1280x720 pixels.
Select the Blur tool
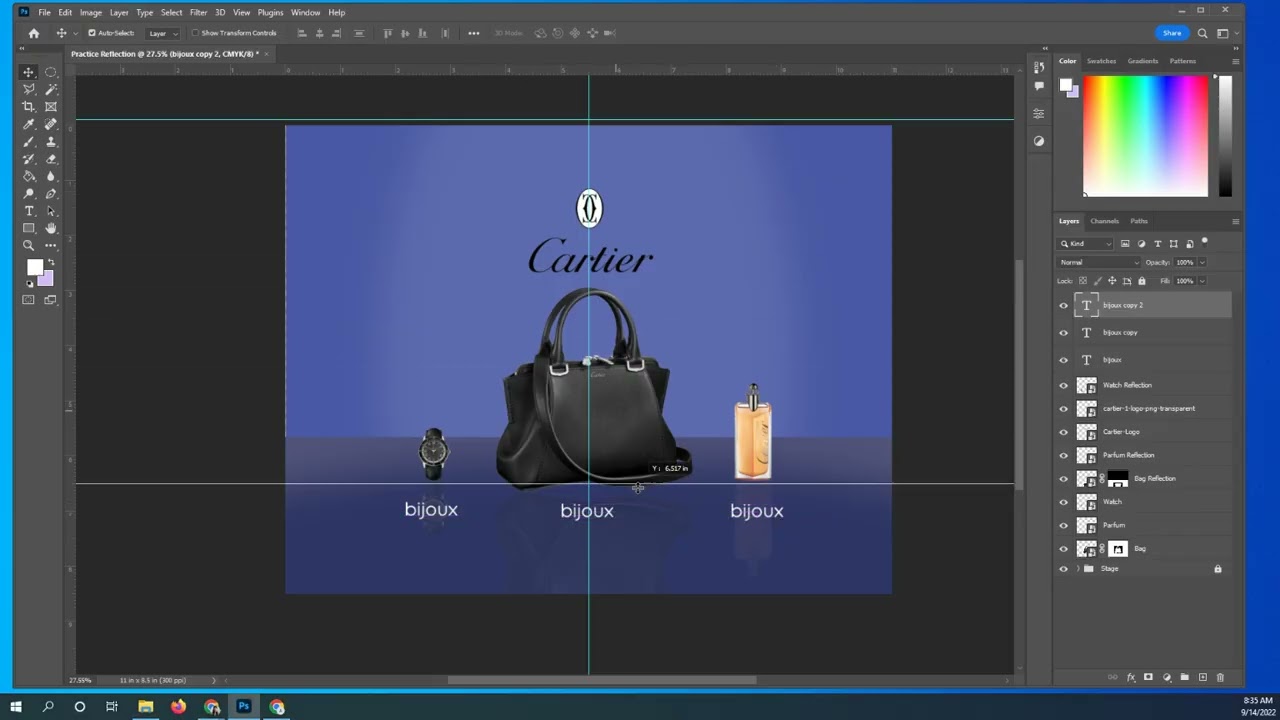(51, 176)
